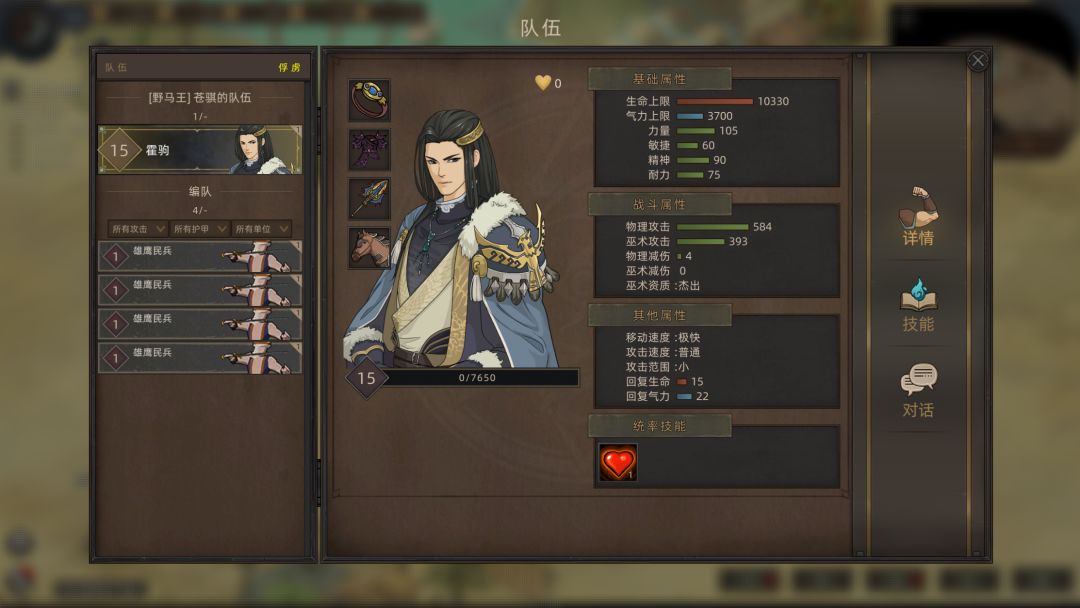Select the dark armor equipment slot
Viewport: 1080px width, 608px height.
(x=369, y=149)
